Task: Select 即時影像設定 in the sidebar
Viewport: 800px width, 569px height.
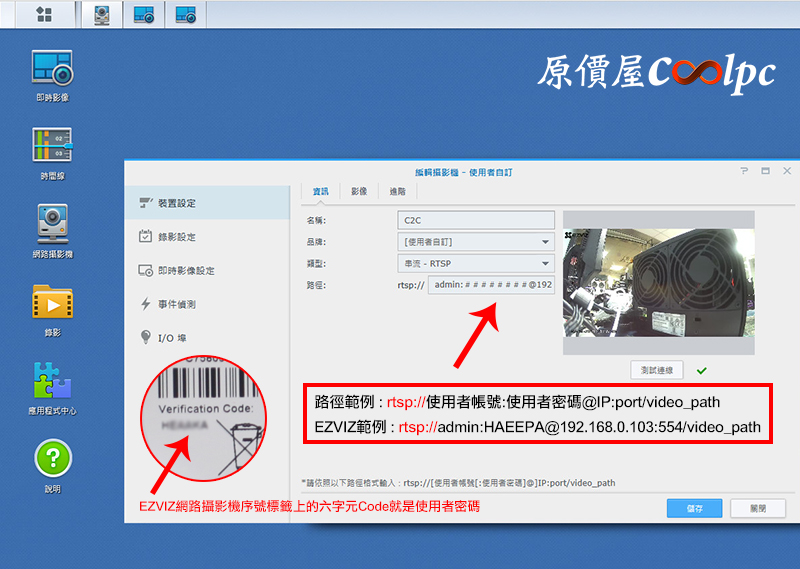Action: tap(207, 270)
